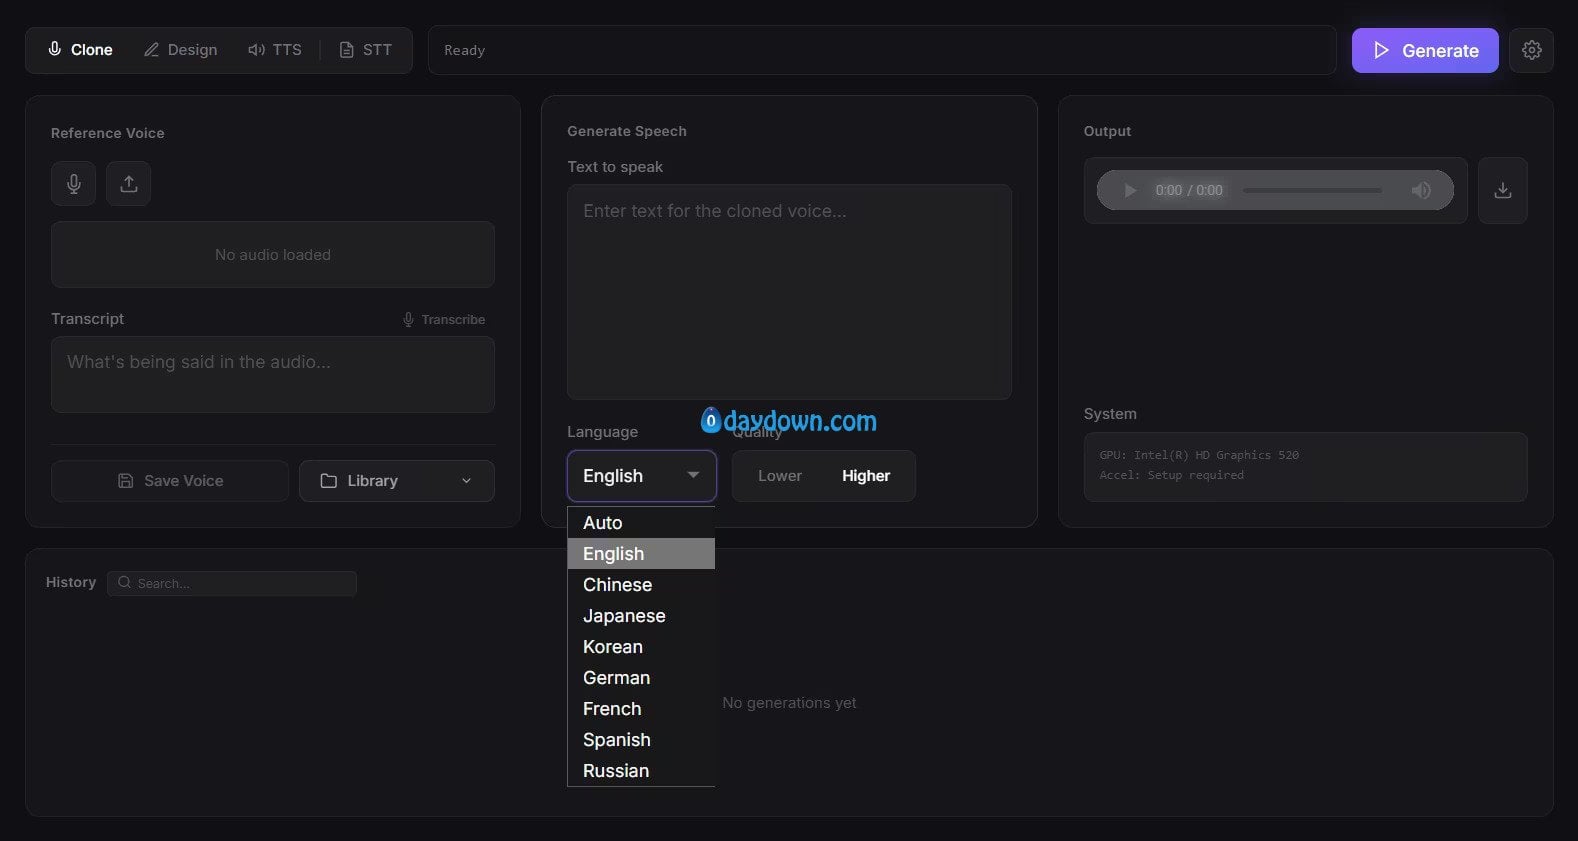
Task: Choose Spanish from the language list
Action: point(641,740)
